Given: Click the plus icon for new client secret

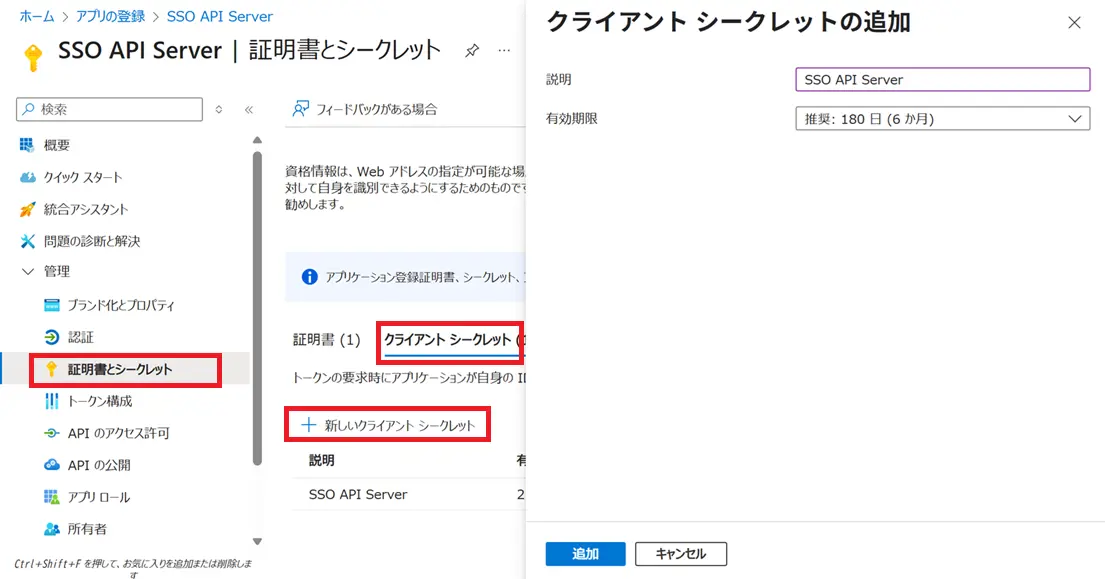Looking at the screenshot, I should pyautogui.click(x=309, y=425).
